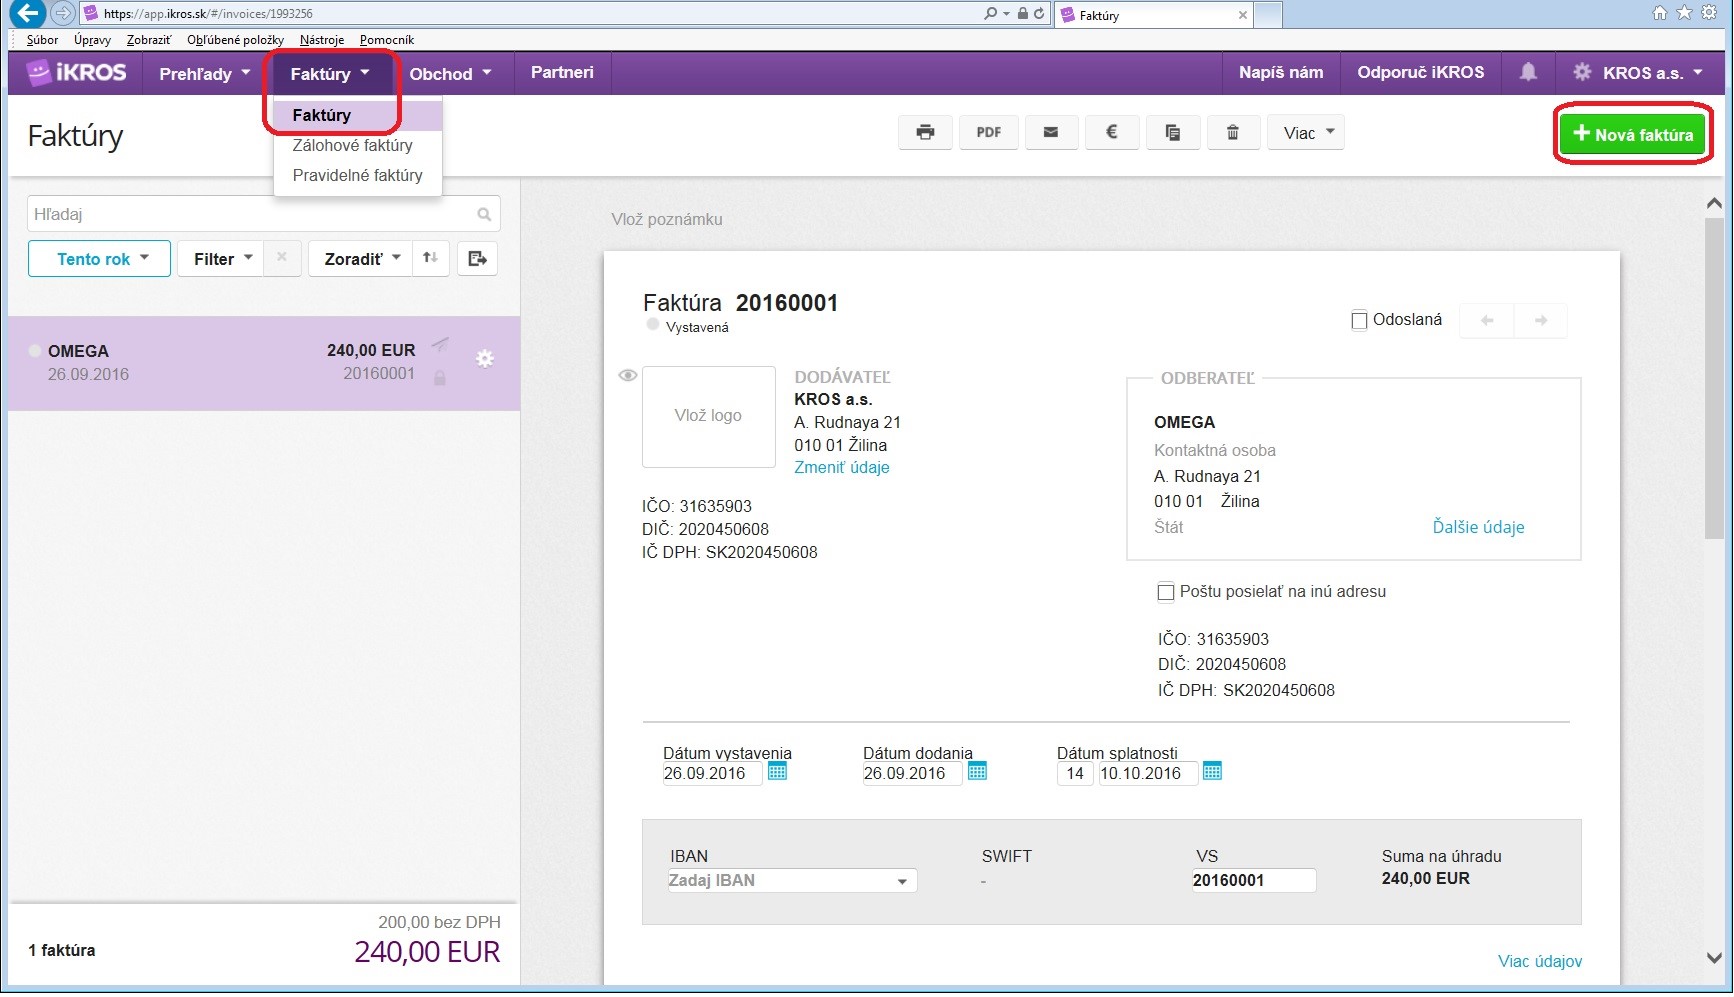The height and width of the screenshot is (997, 1734).
Task: Select Pravidelné faktúry menu item
Action: point(358,175)
